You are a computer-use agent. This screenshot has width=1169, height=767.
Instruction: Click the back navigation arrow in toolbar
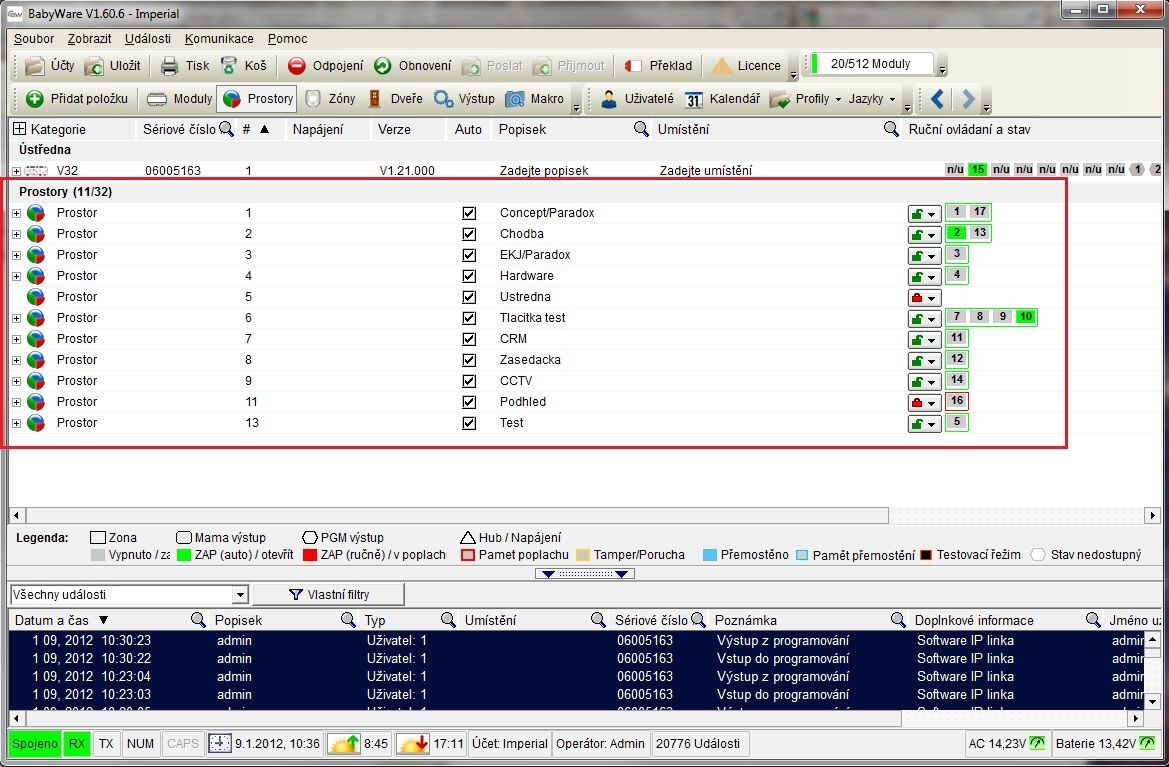tap(937, 99)
